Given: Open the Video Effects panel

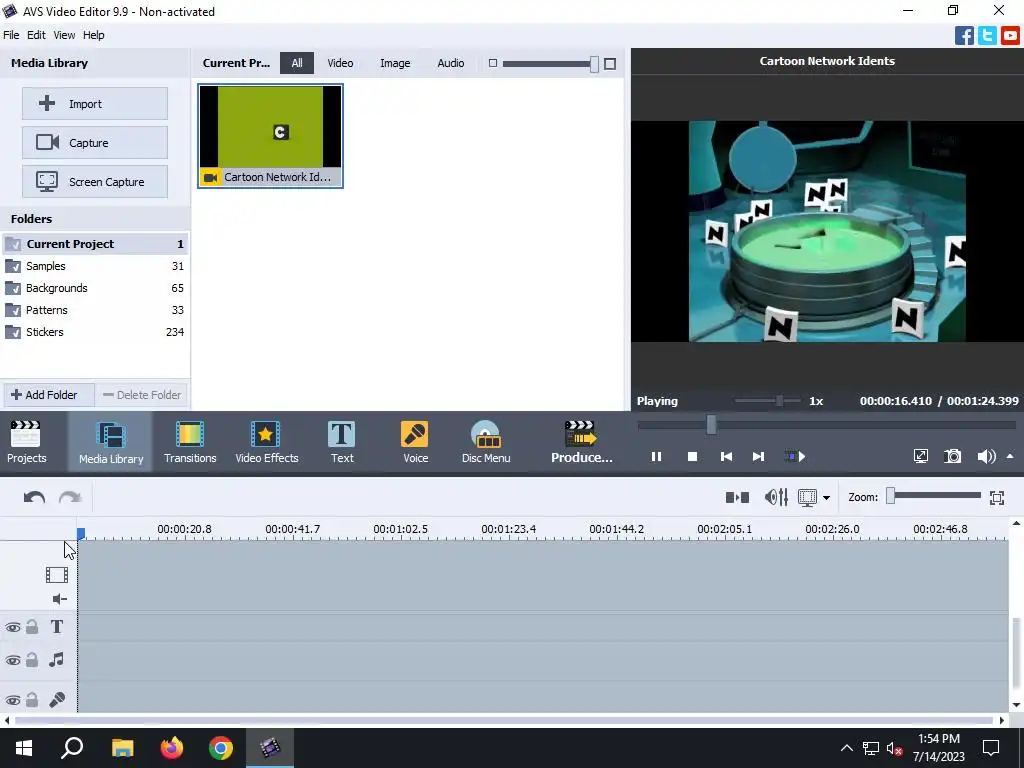Looking at the screenshot, I should pos(266,441).
